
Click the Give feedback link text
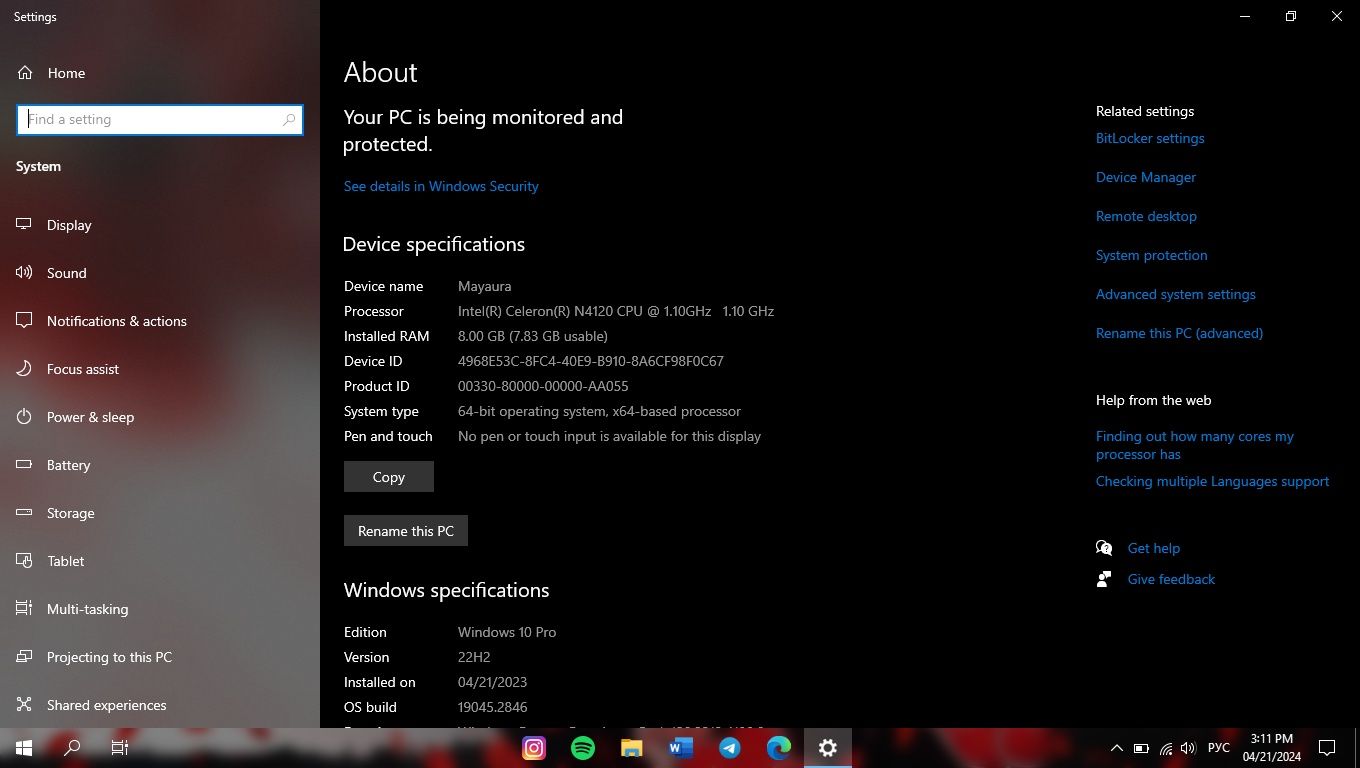click(1171, 579)
